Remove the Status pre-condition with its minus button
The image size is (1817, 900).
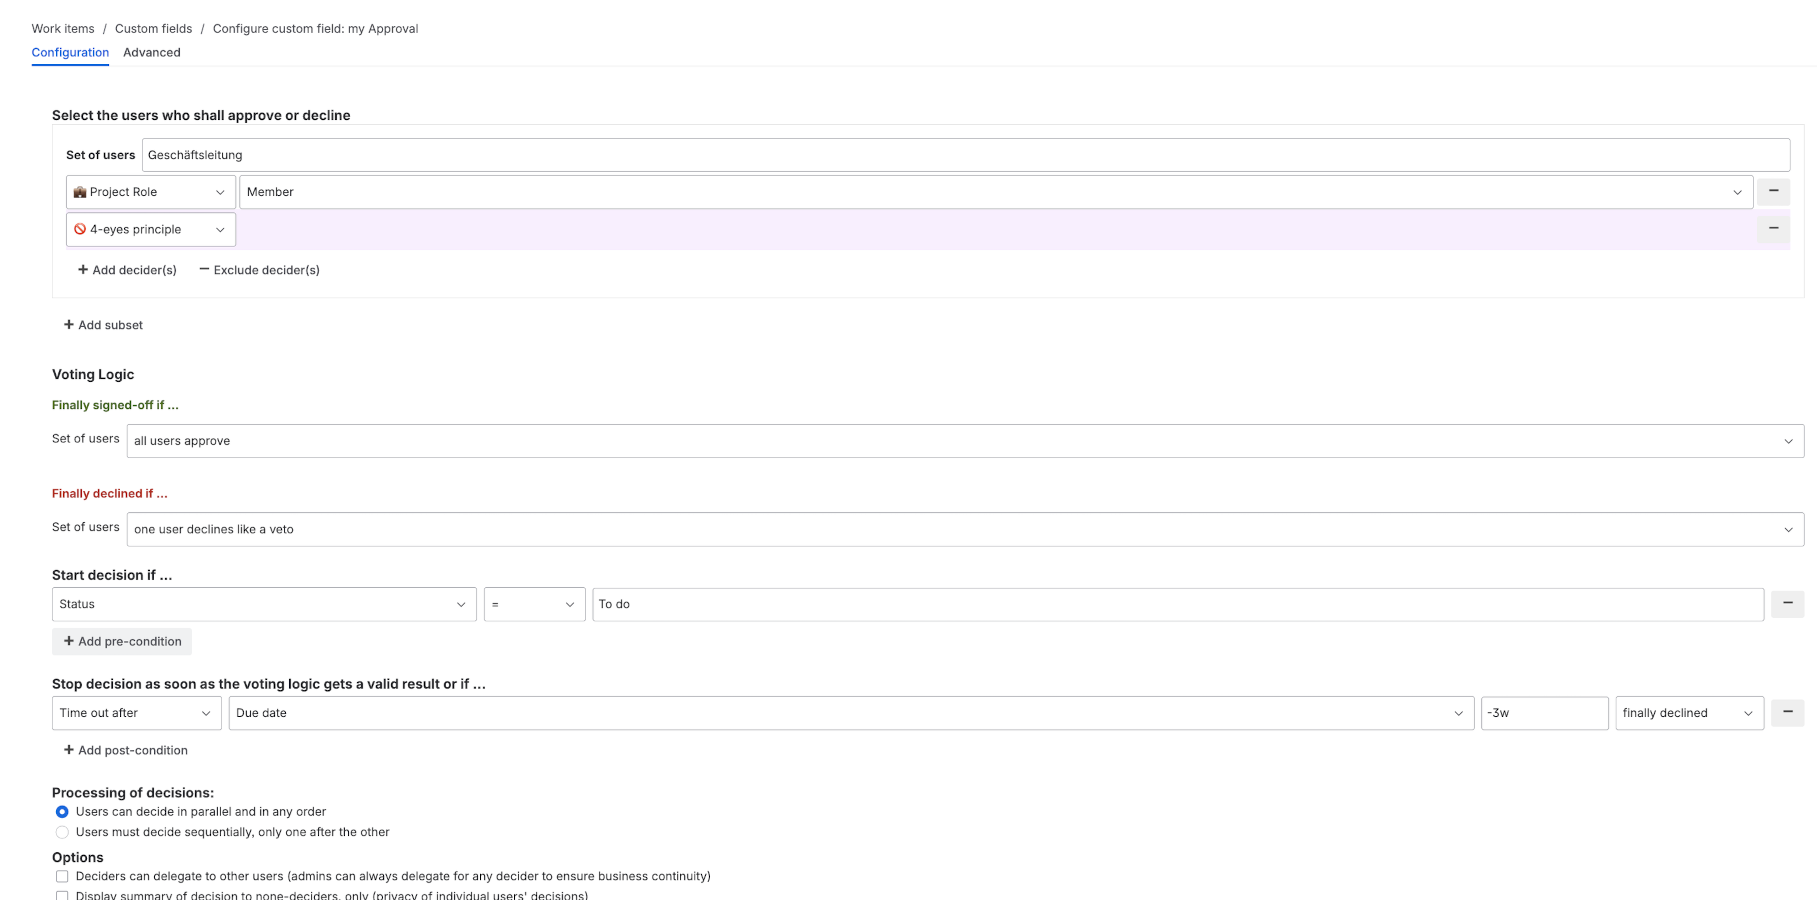coord(1787,604)
